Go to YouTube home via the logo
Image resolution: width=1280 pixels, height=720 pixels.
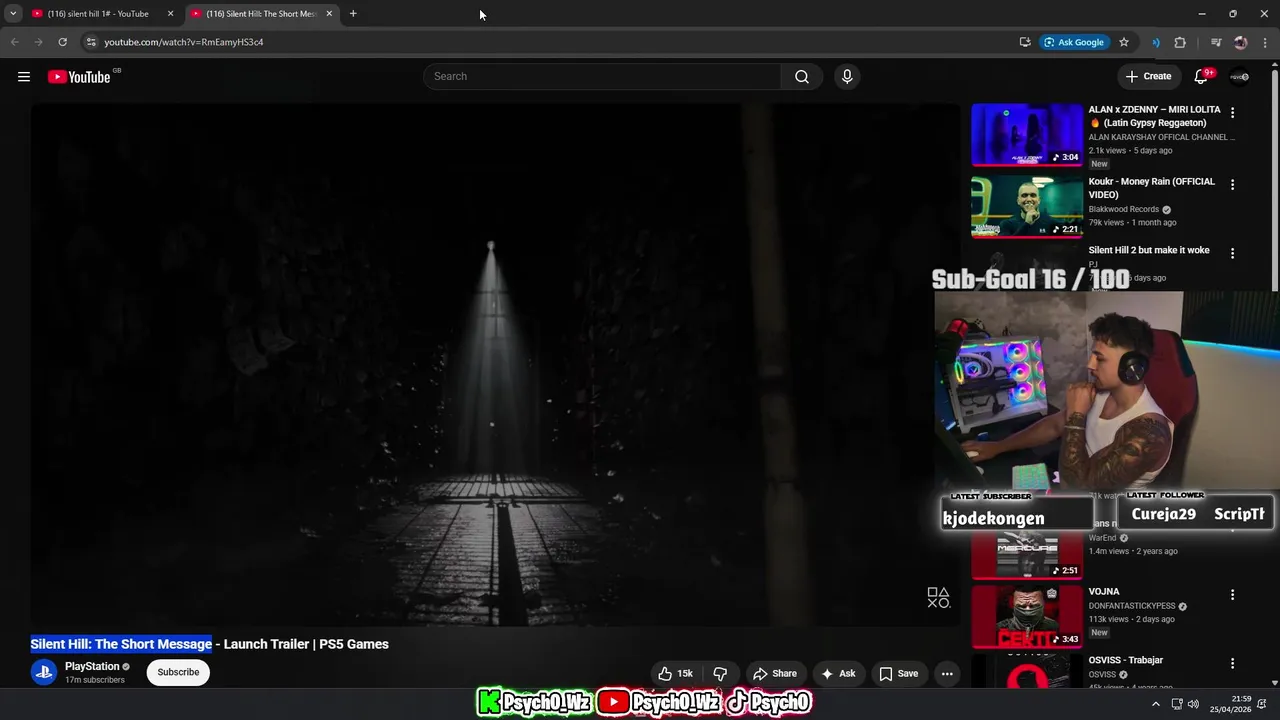pyautogui.click(x=79, y=77)
